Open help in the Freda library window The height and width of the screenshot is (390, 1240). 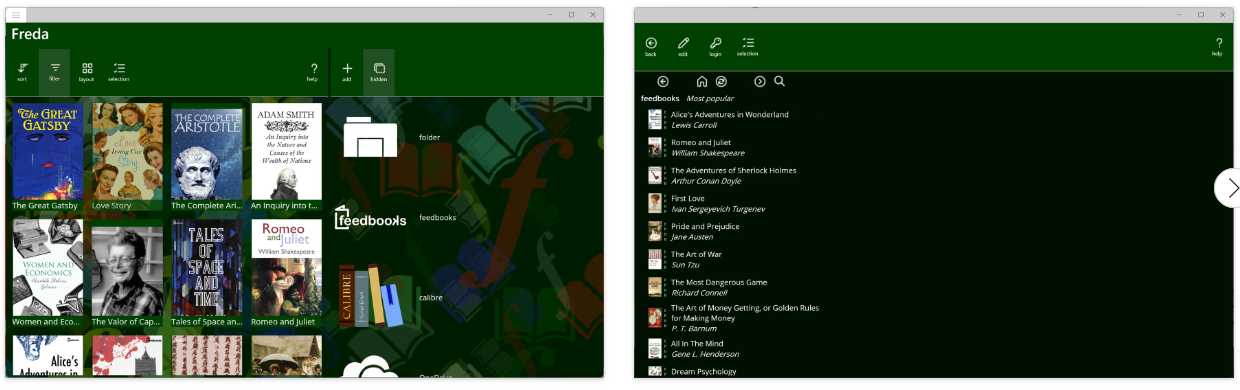click(313, 72)
